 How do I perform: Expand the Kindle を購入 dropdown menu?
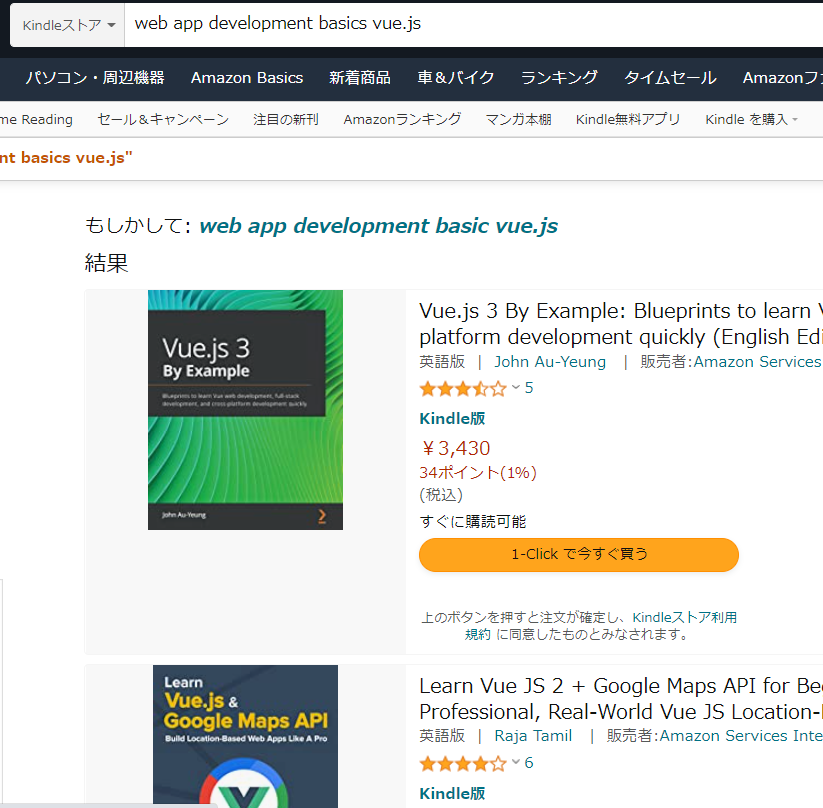(751, 120)
